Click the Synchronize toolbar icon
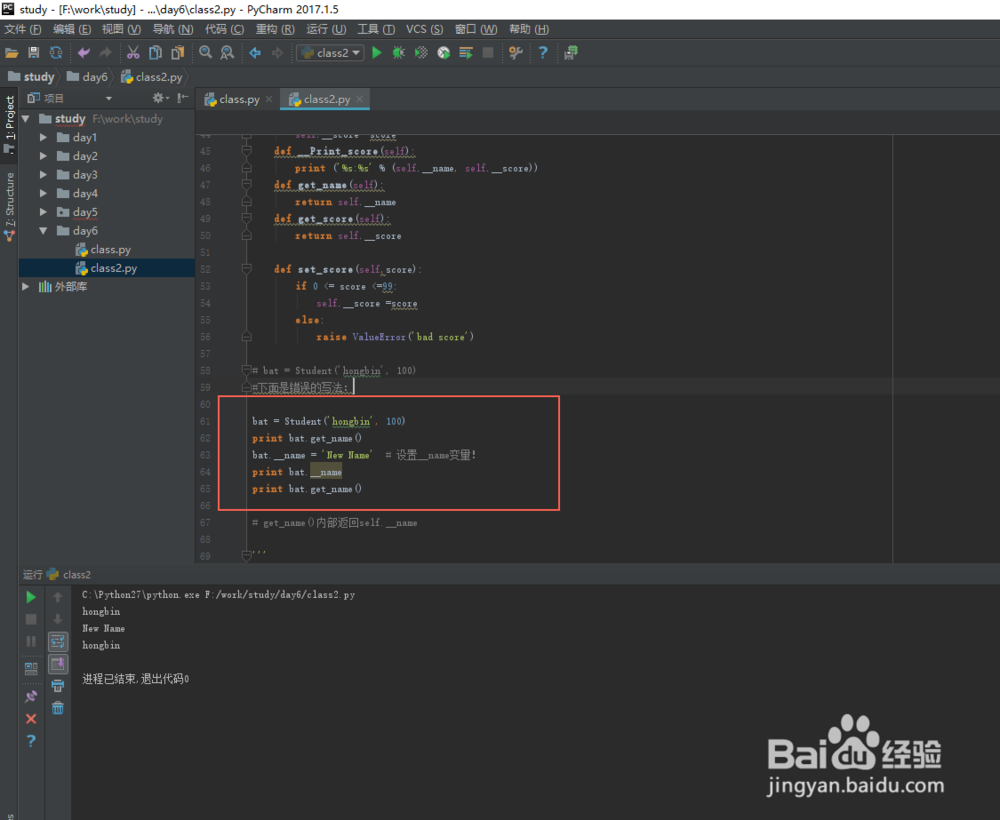1000x820 pixels. tap(56, 53)
